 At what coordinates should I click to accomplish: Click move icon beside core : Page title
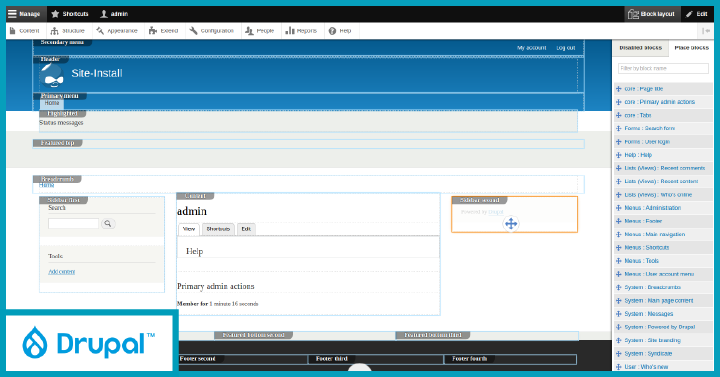pyautogui.click(x=619, y=89)
